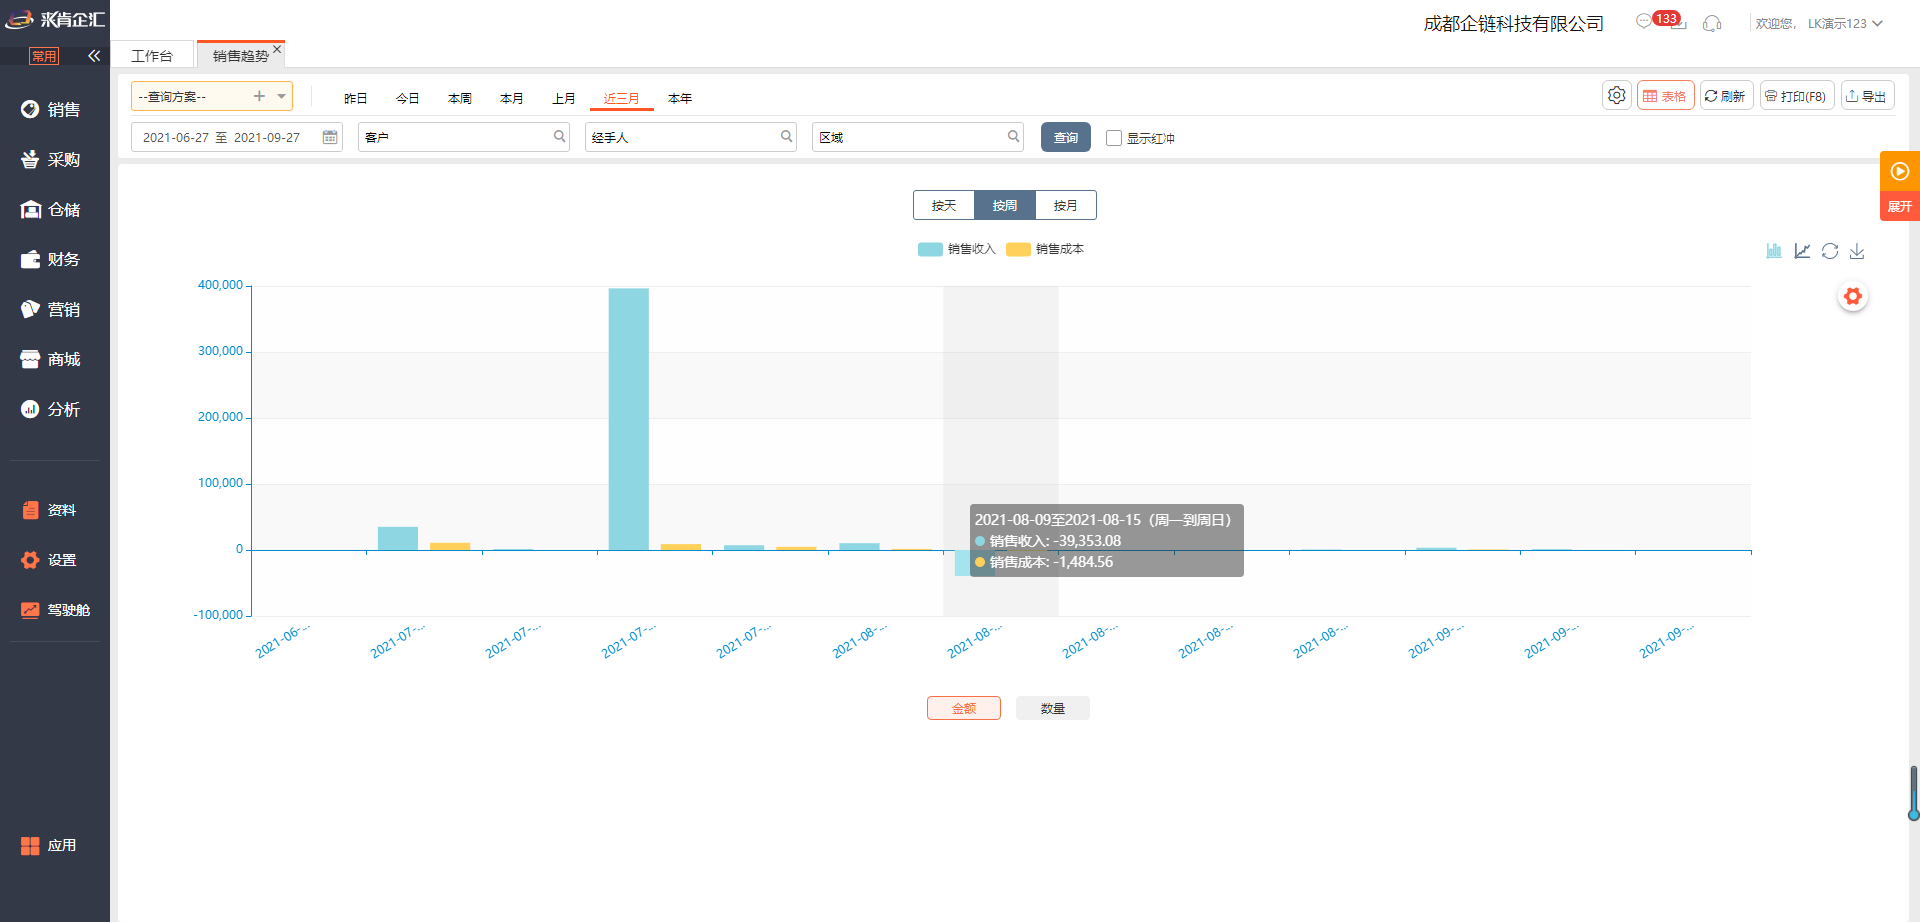Toggle the 数量 metric button
Image resolution: width=1920 pixels, height=922 pixels.
coord(1052,708)
